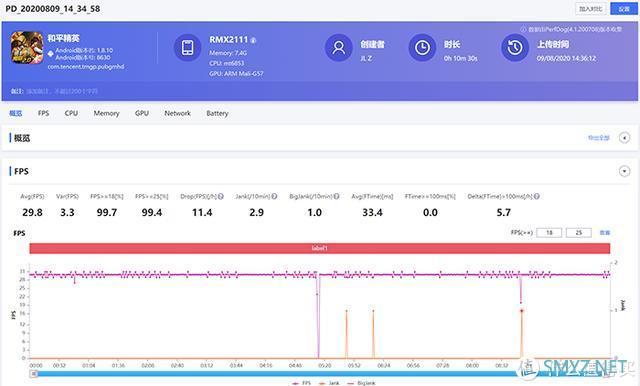The height and width of the screenshot is (386, 640).
Task: Click help icon beside Delta(FTime)>100ms
Action: click(x=537, y=196)
